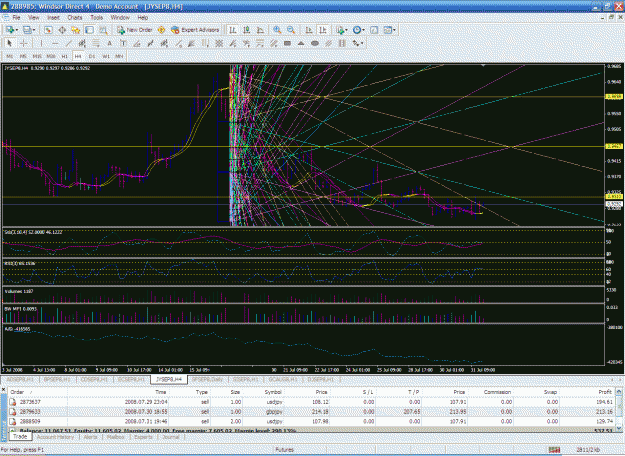Toggle the Expert Advisors button
Image resolution: width=625 pixels, height=456 pixels.
coord(195,30)
